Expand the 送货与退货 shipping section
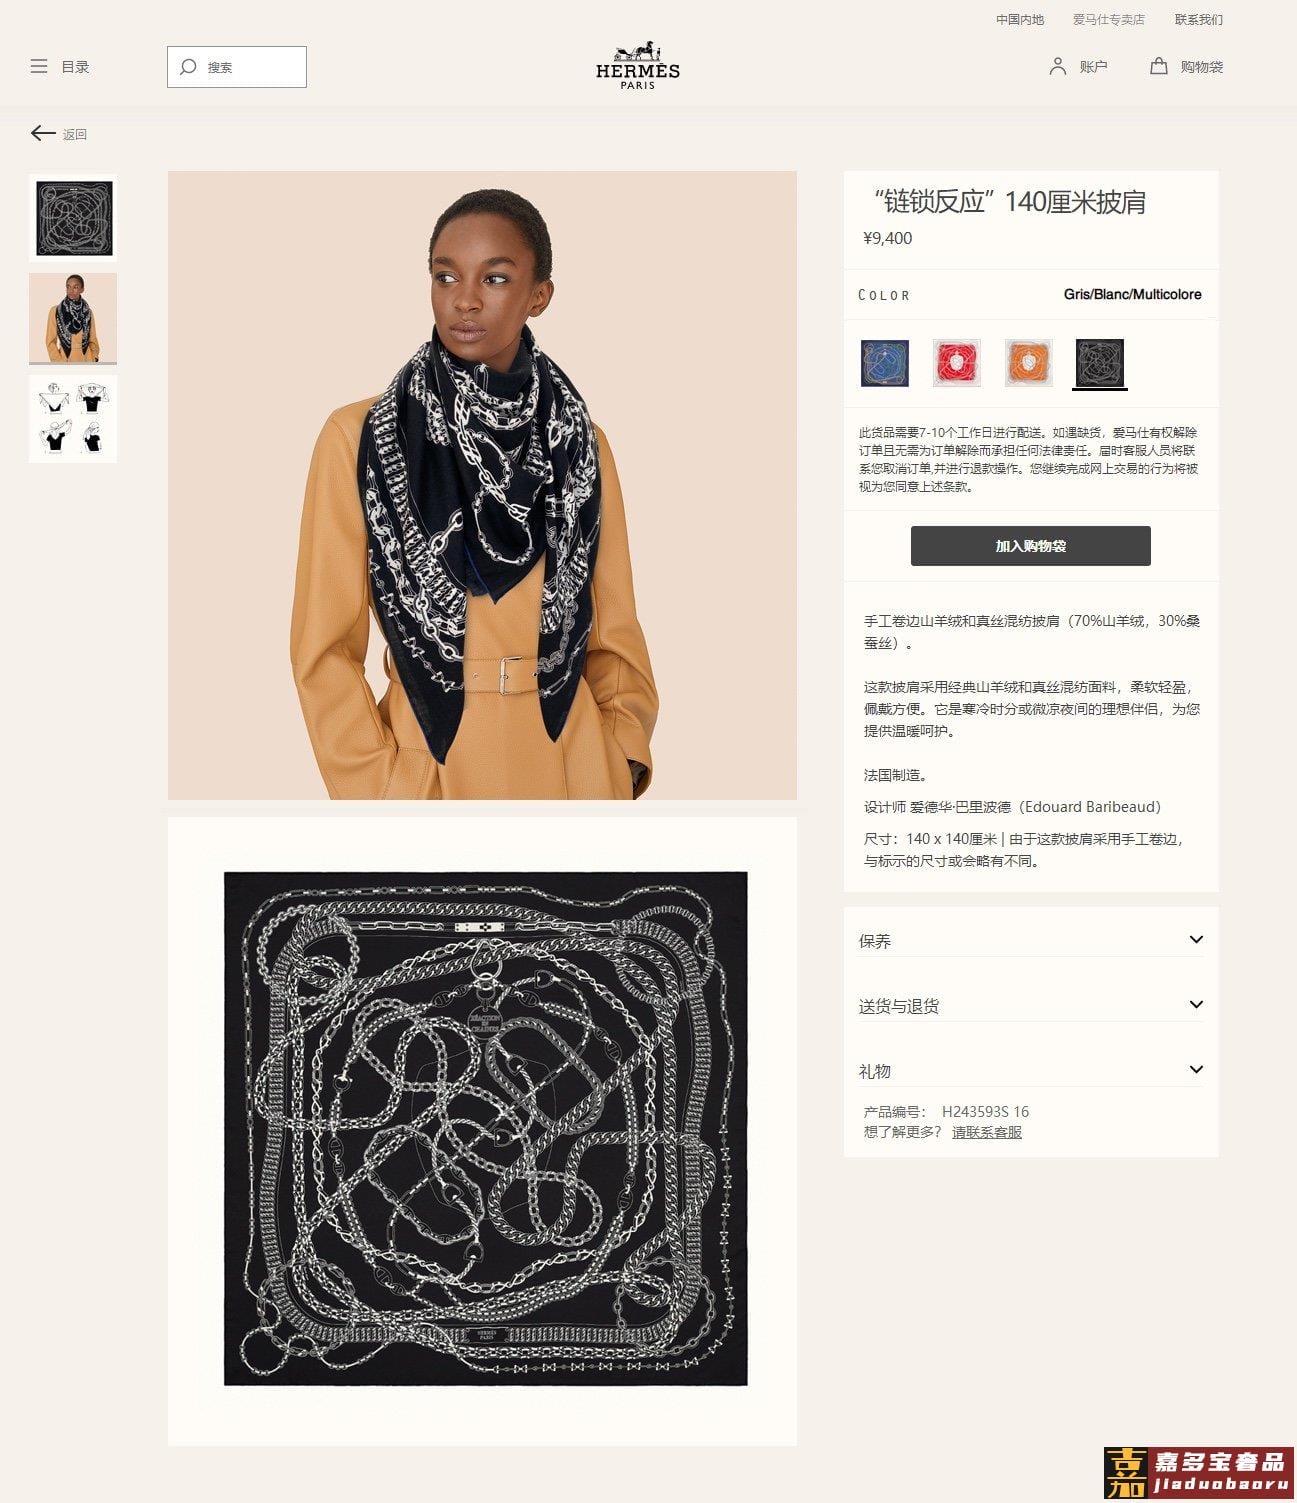The width and height of the screenshot is (1297, 1503). click(x=1031, y=1005)
